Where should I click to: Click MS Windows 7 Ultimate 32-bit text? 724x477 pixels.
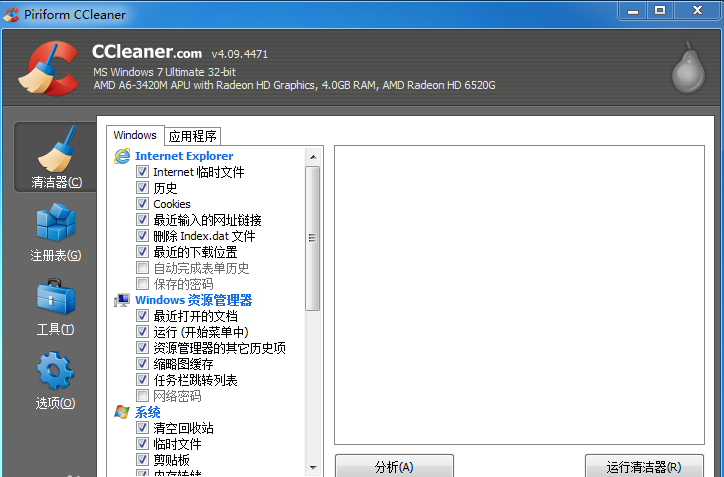pyautogui.click(x=164, y=72)
